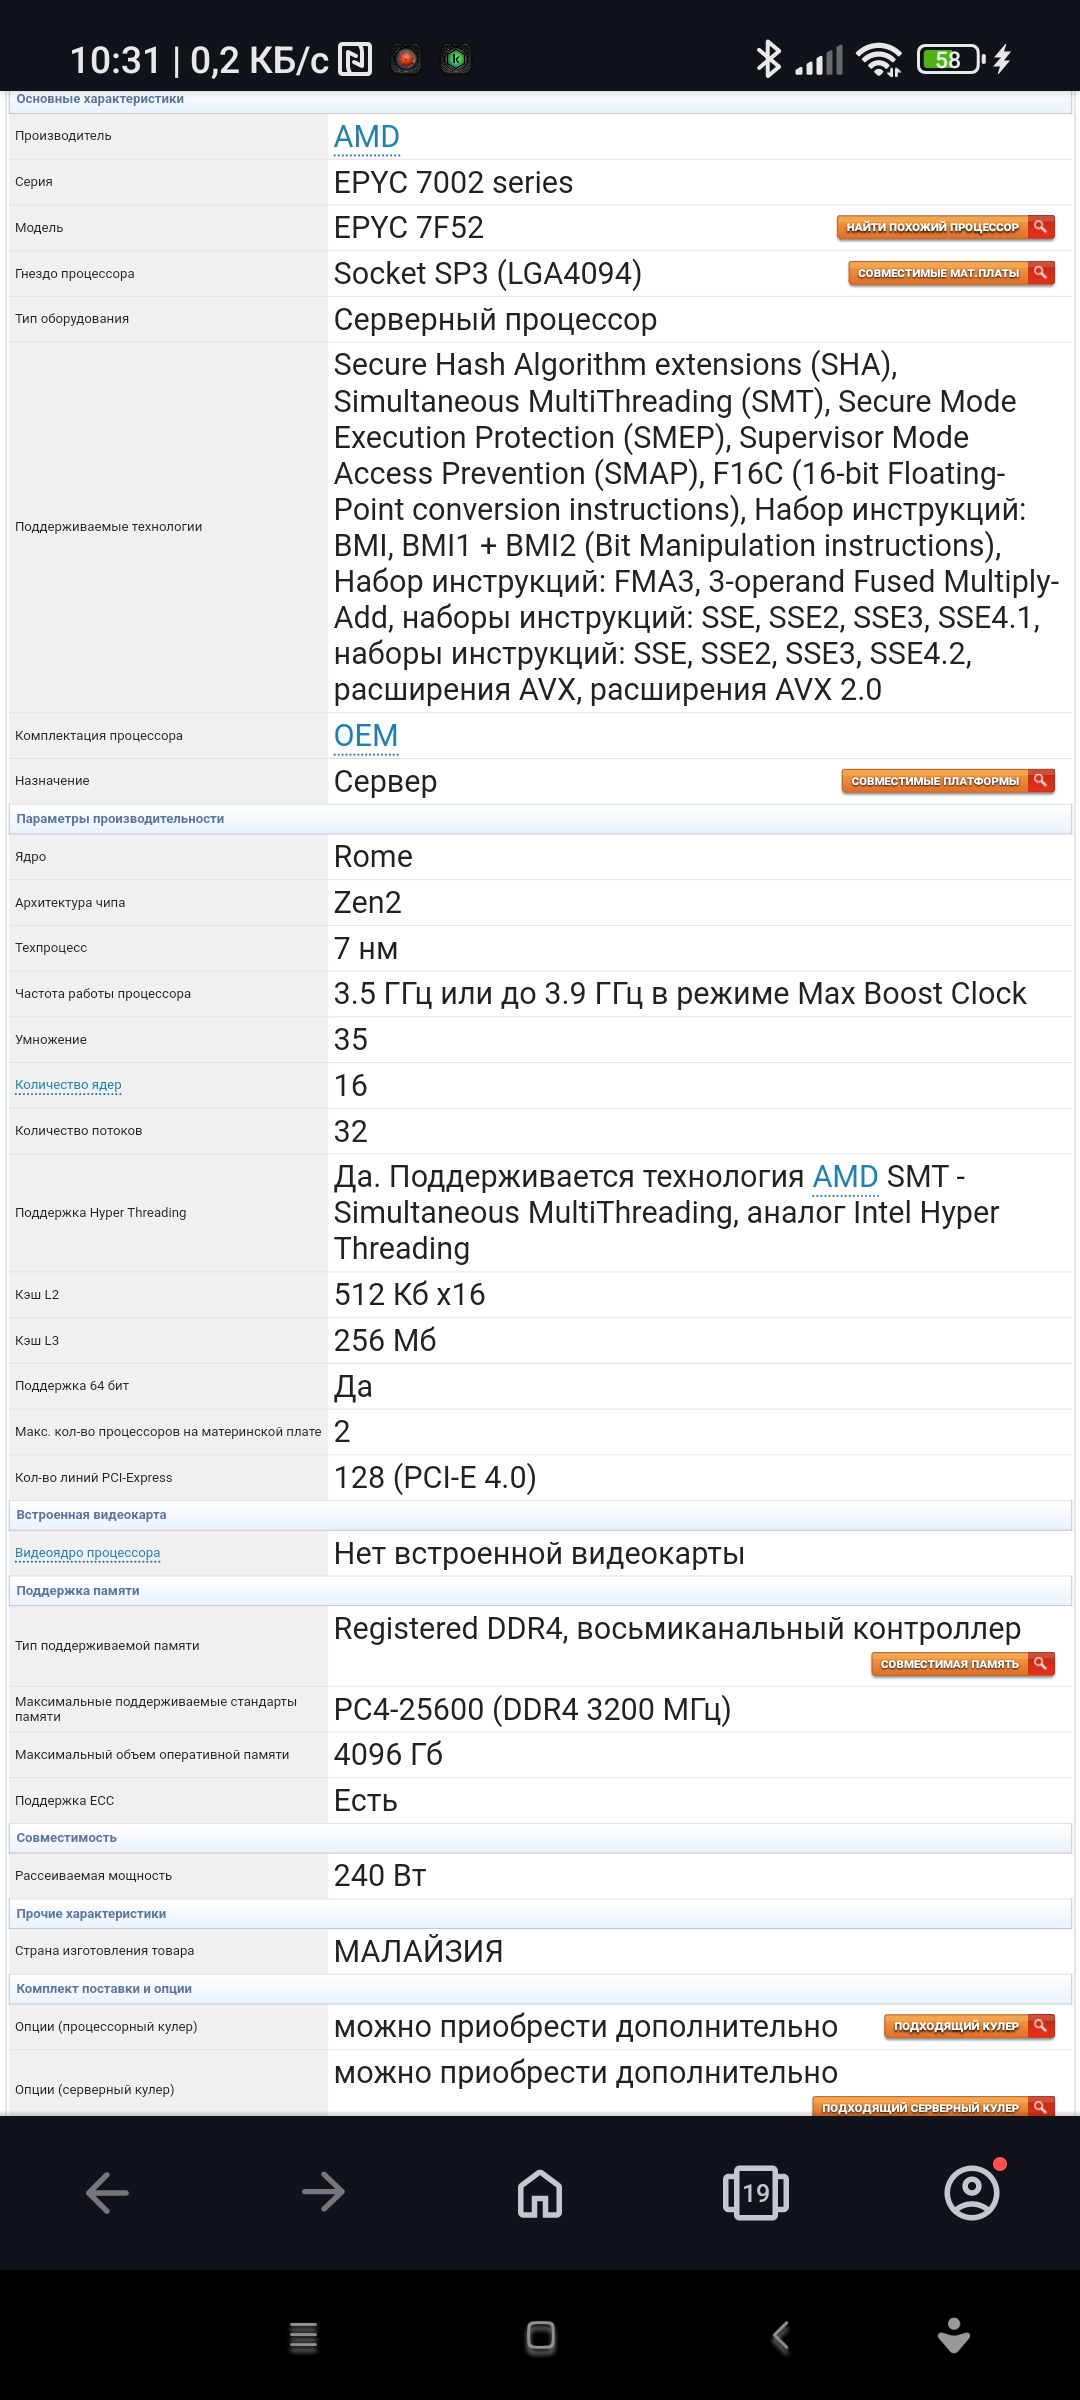The width and height of the screenshot is (1080, 2400).
Task: Click the processor video core link
Action: [88, 1553]
